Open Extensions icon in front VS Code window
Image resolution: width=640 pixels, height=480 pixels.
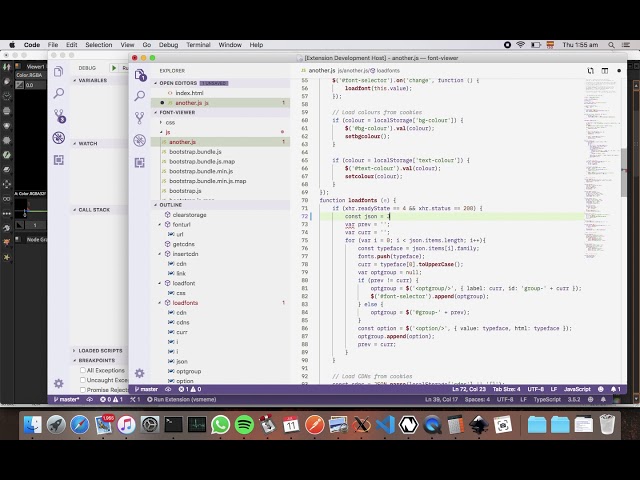coord(140,163)
